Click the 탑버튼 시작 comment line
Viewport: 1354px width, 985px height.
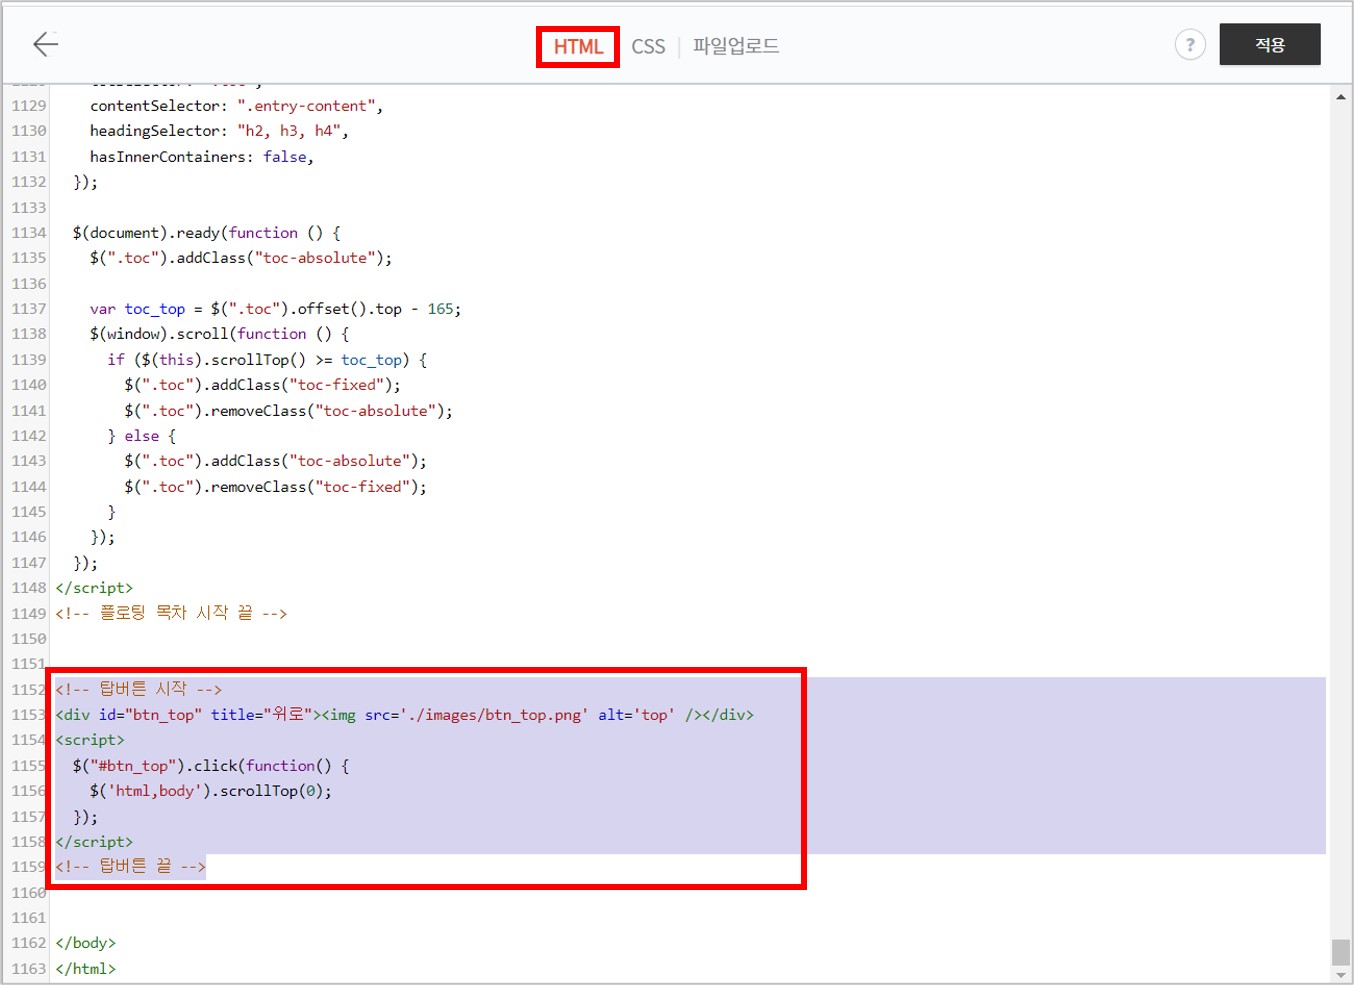(x=138, y=689)
